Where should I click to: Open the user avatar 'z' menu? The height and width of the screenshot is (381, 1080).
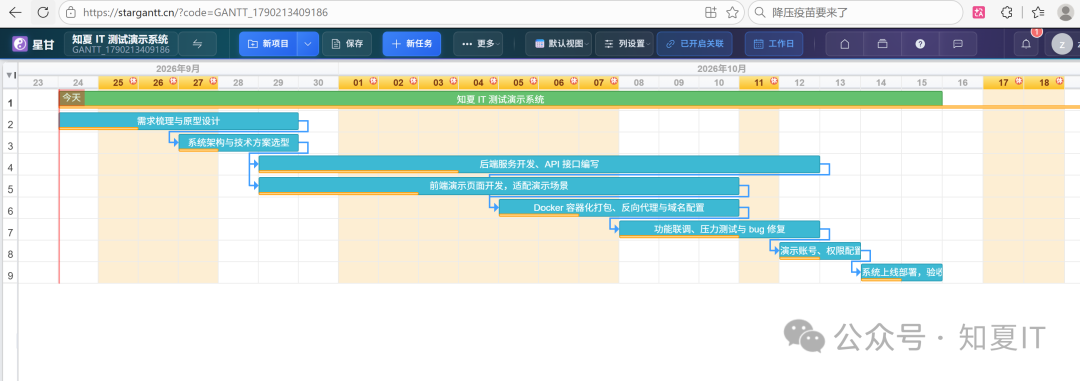1062,44
